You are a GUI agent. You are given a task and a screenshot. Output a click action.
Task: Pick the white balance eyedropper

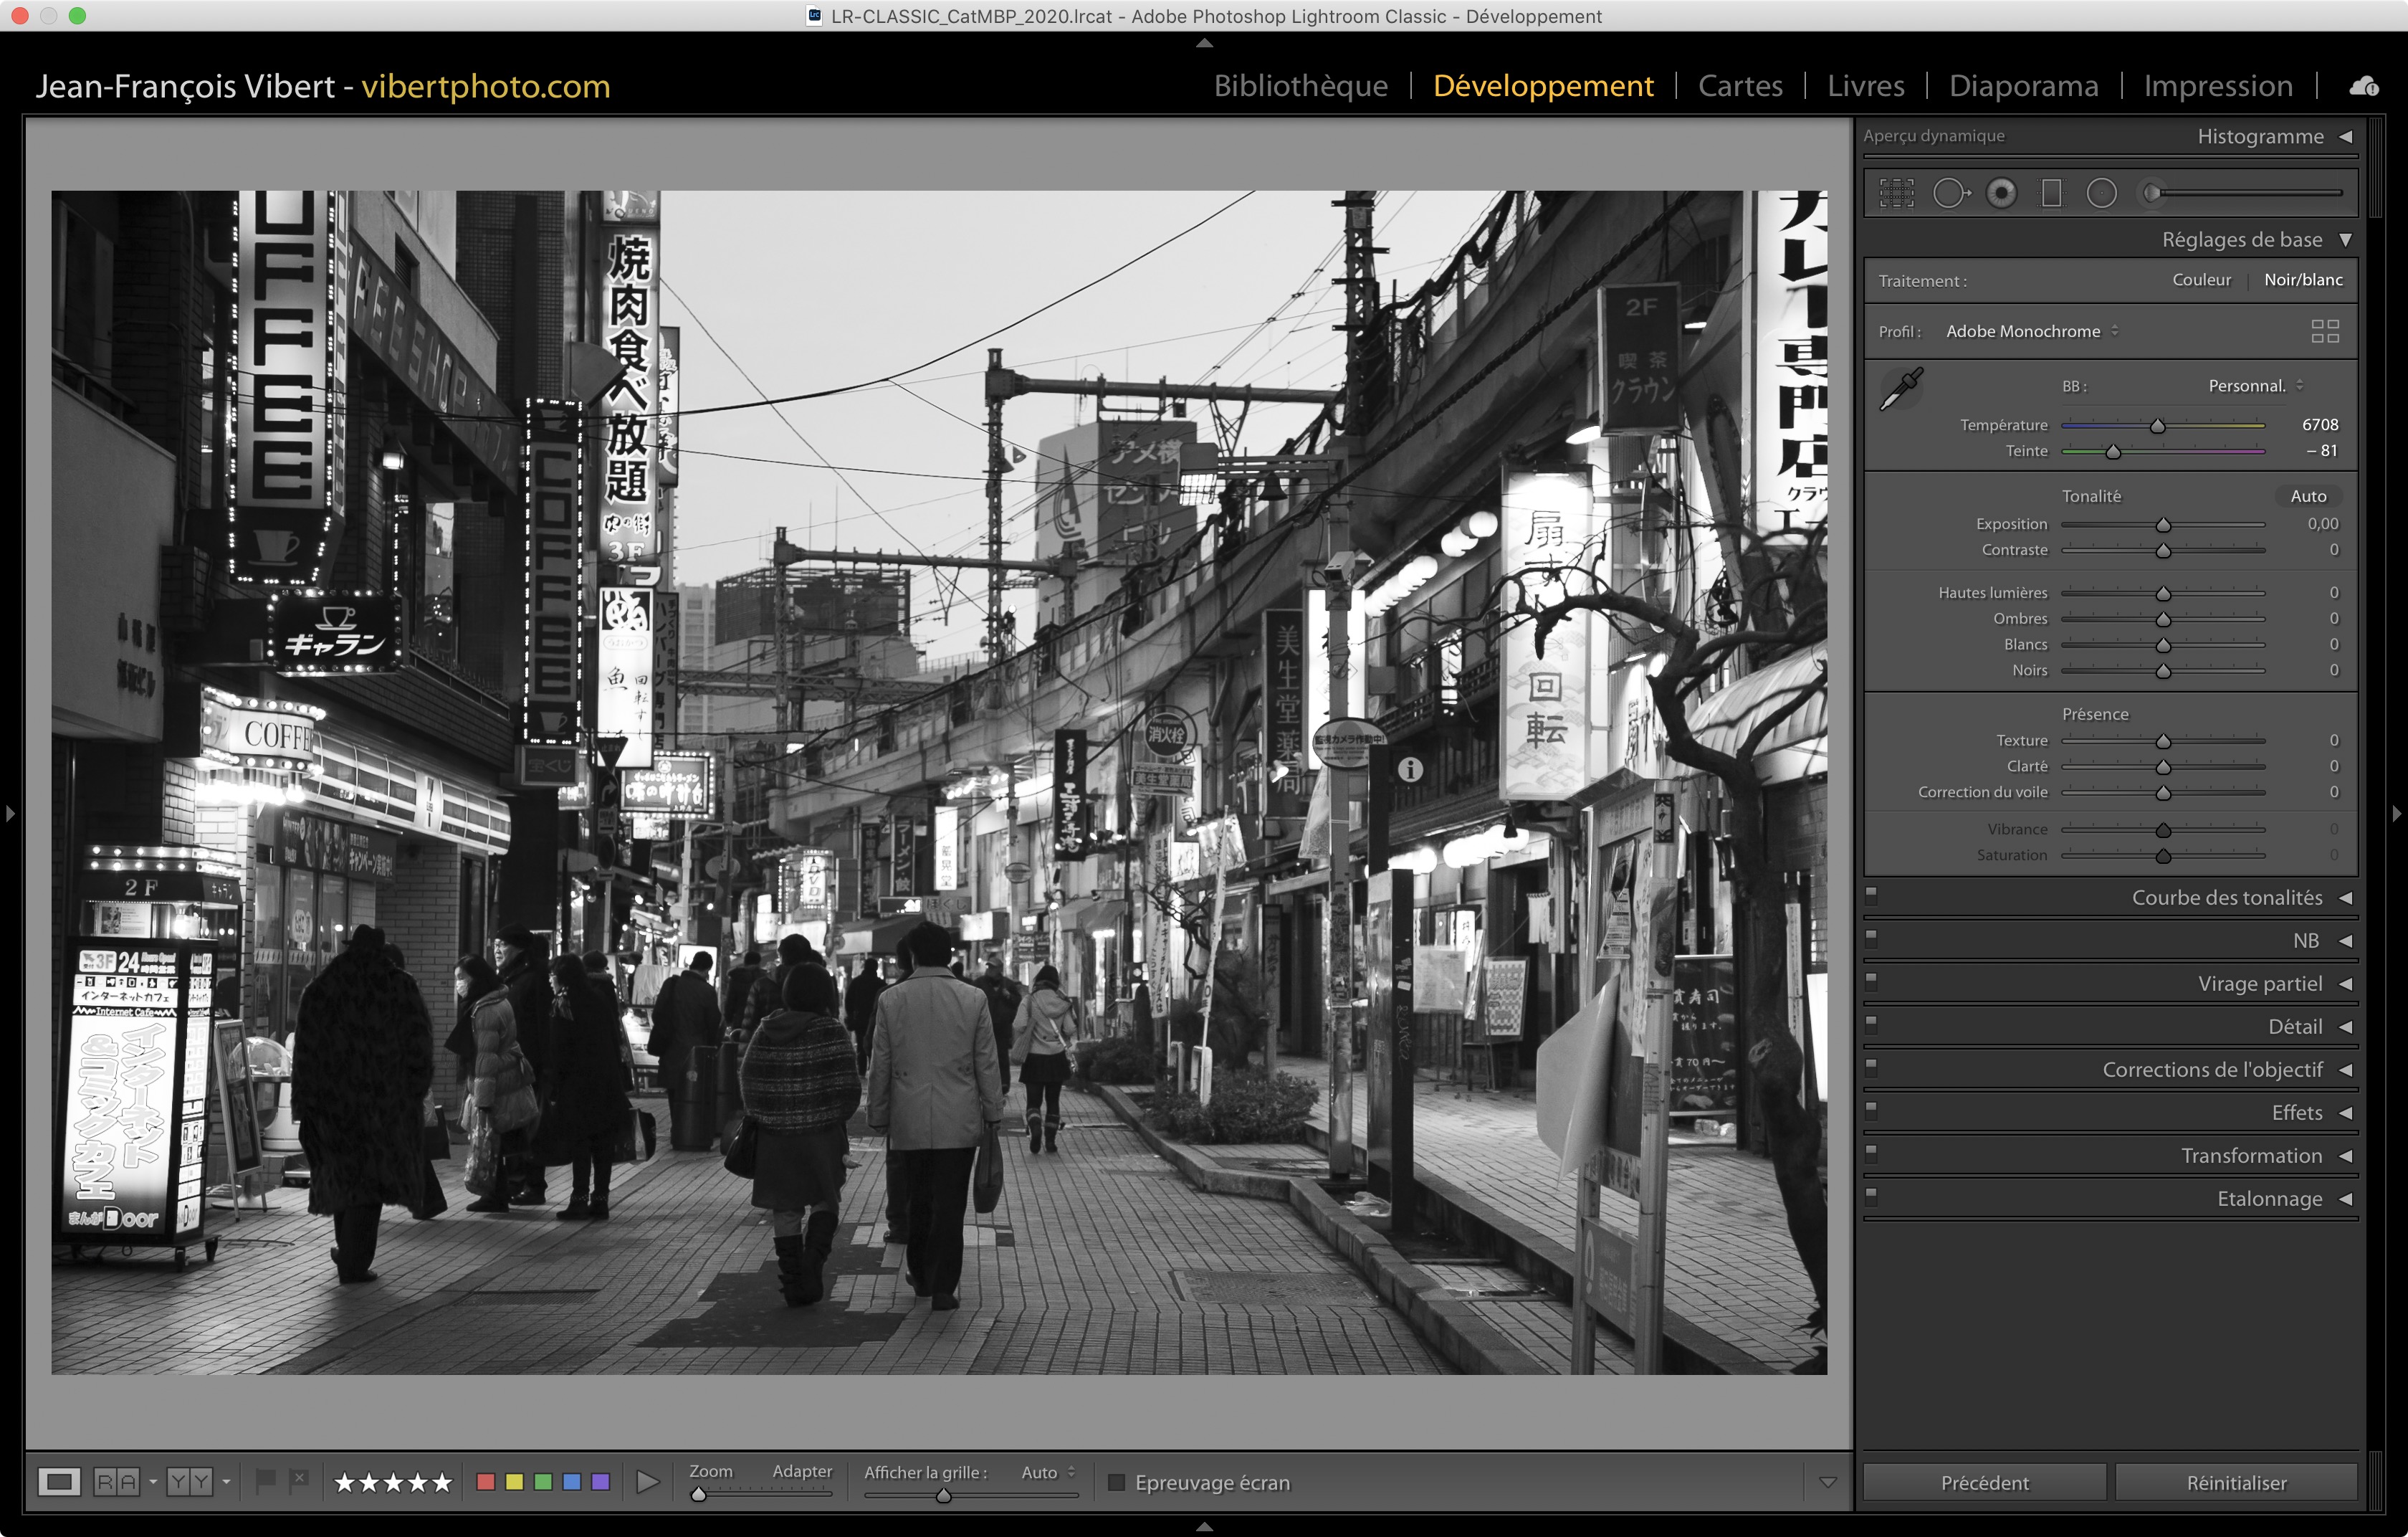click(x=1900, y=389)
